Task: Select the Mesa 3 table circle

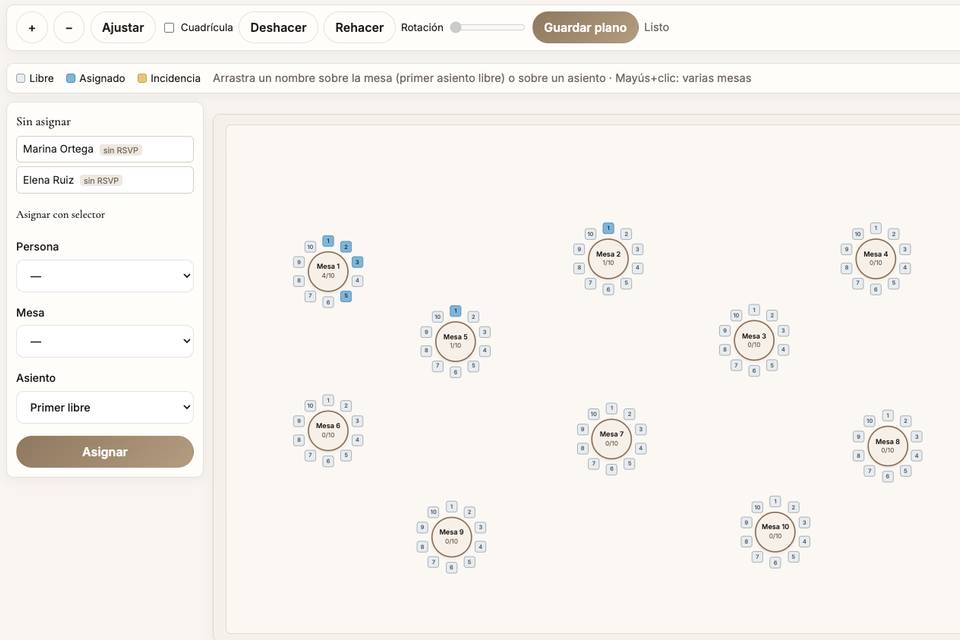Action: click(x=754, y=341)
